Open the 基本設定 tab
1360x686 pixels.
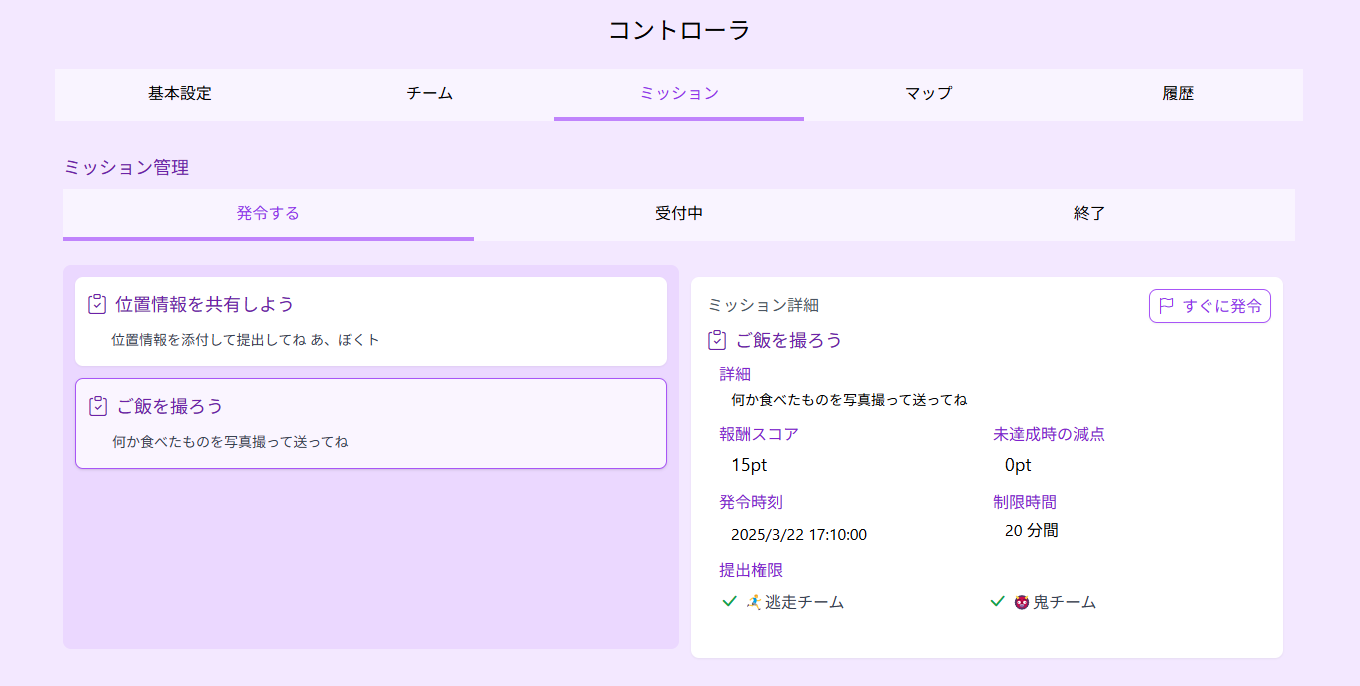click(180, 94)
